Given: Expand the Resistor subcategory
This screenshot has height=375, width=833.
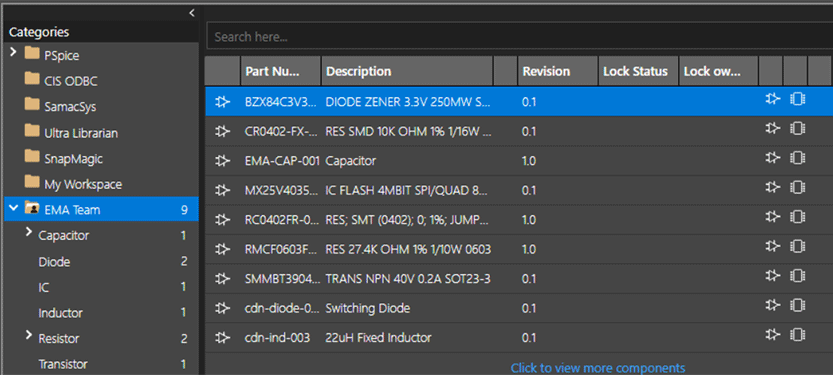Looking at the screenshot, I should 29,336.
